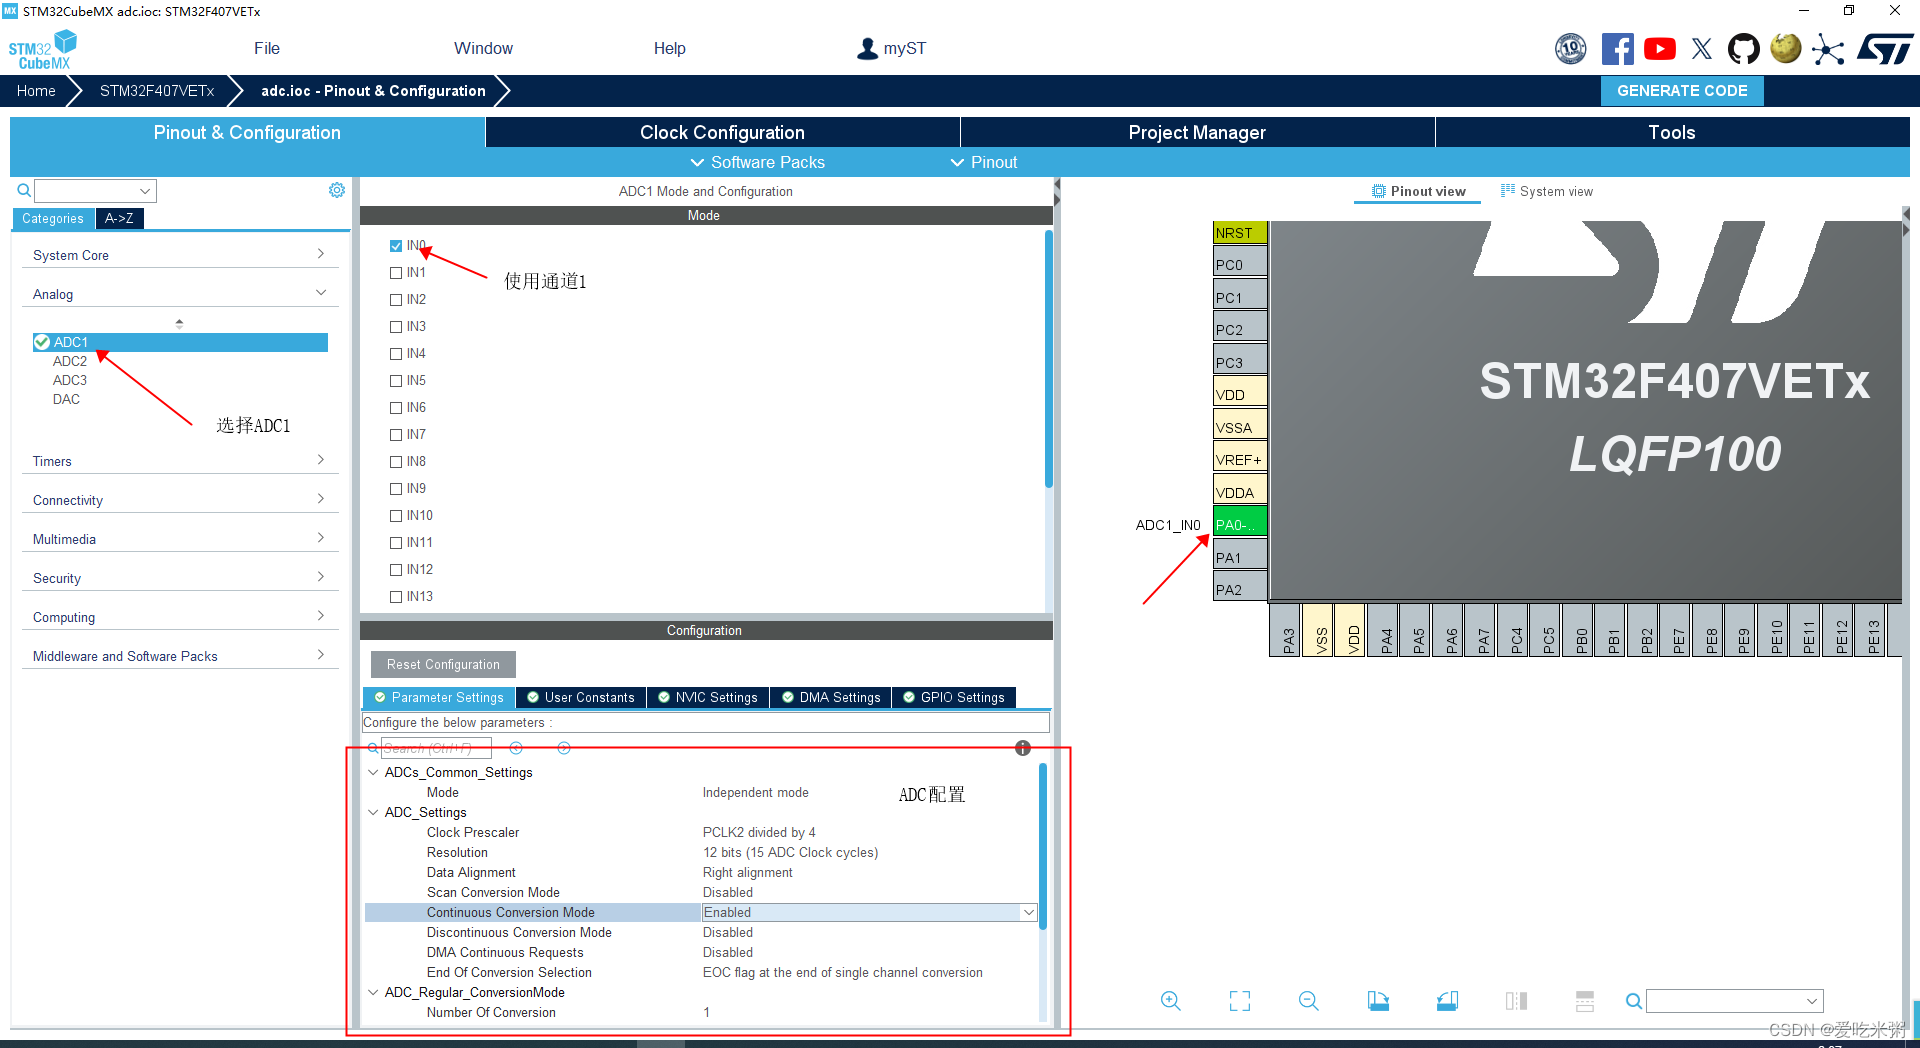Screen dimensions: 1920x1048
Task: Click the parameter search input field
Action: 436,748
